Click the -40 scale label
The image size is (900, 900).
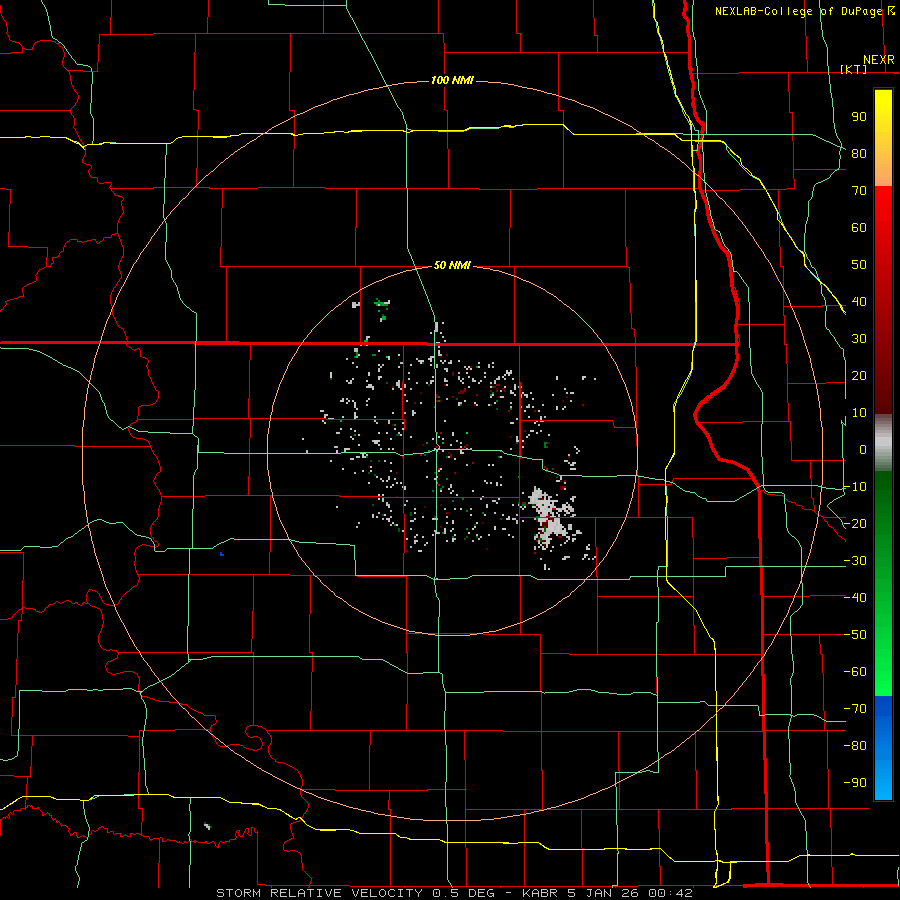(x=855, y=598)
